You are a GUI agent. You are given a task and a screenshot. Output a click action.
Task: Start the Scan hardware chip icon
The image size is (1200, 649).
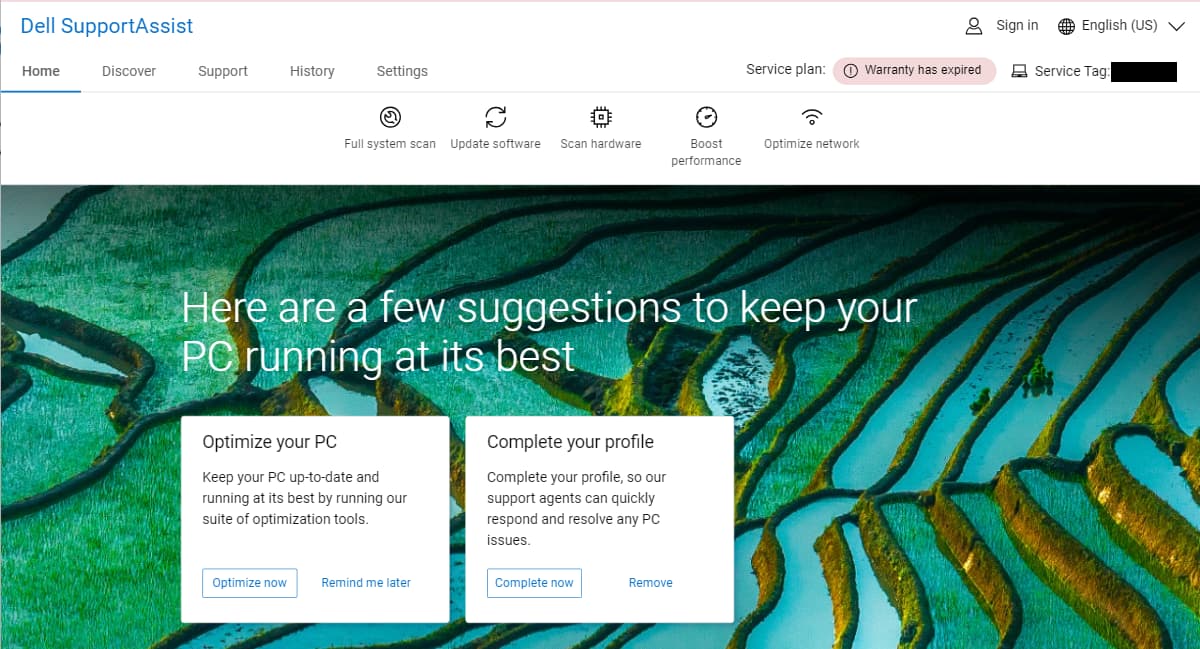point(600,118)
